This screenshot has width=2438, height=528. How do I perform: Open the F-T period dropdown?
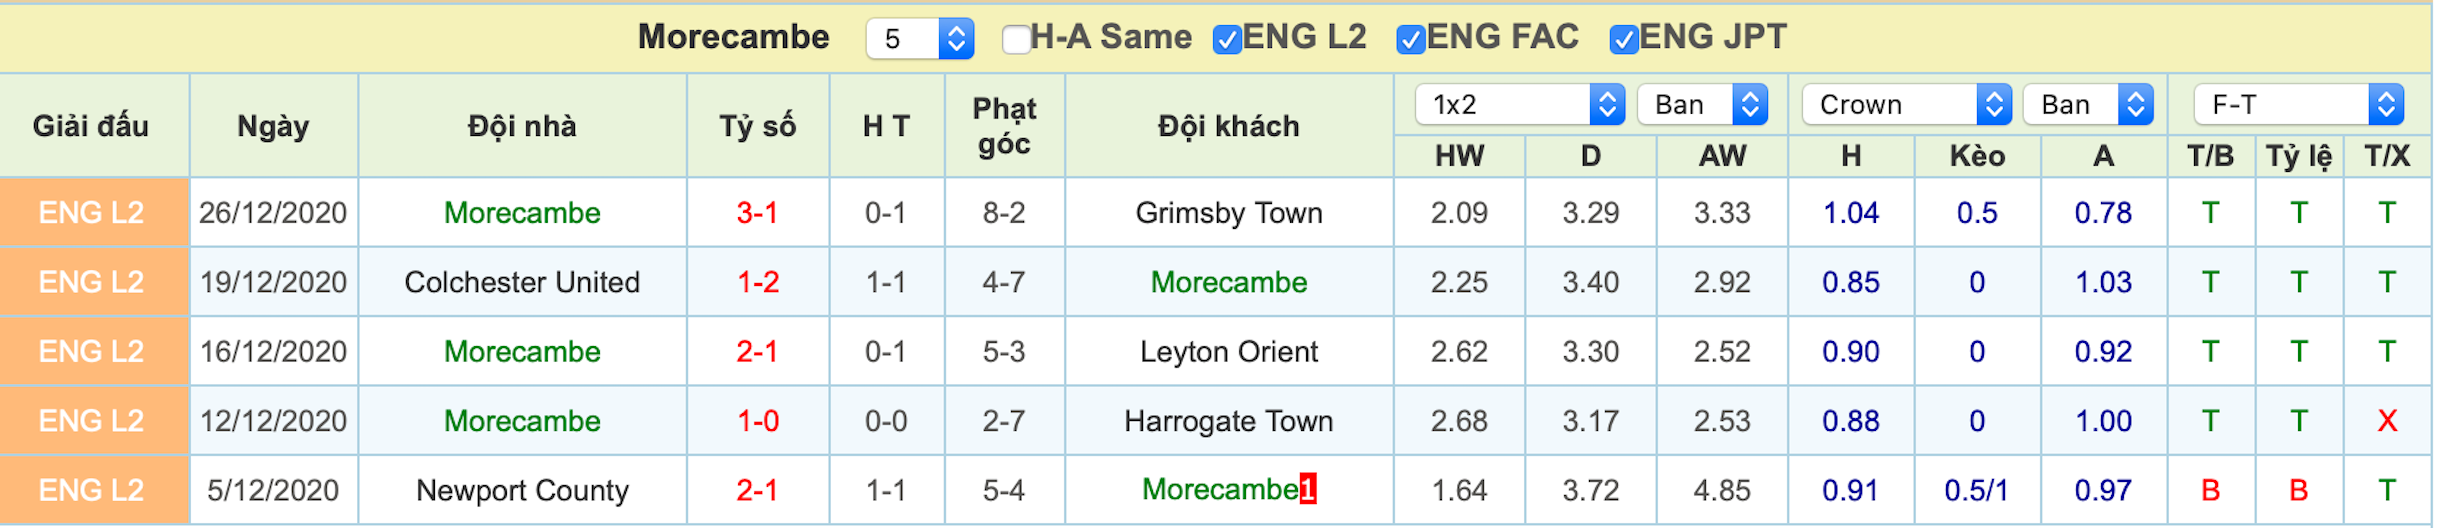tap(2299, 104)
